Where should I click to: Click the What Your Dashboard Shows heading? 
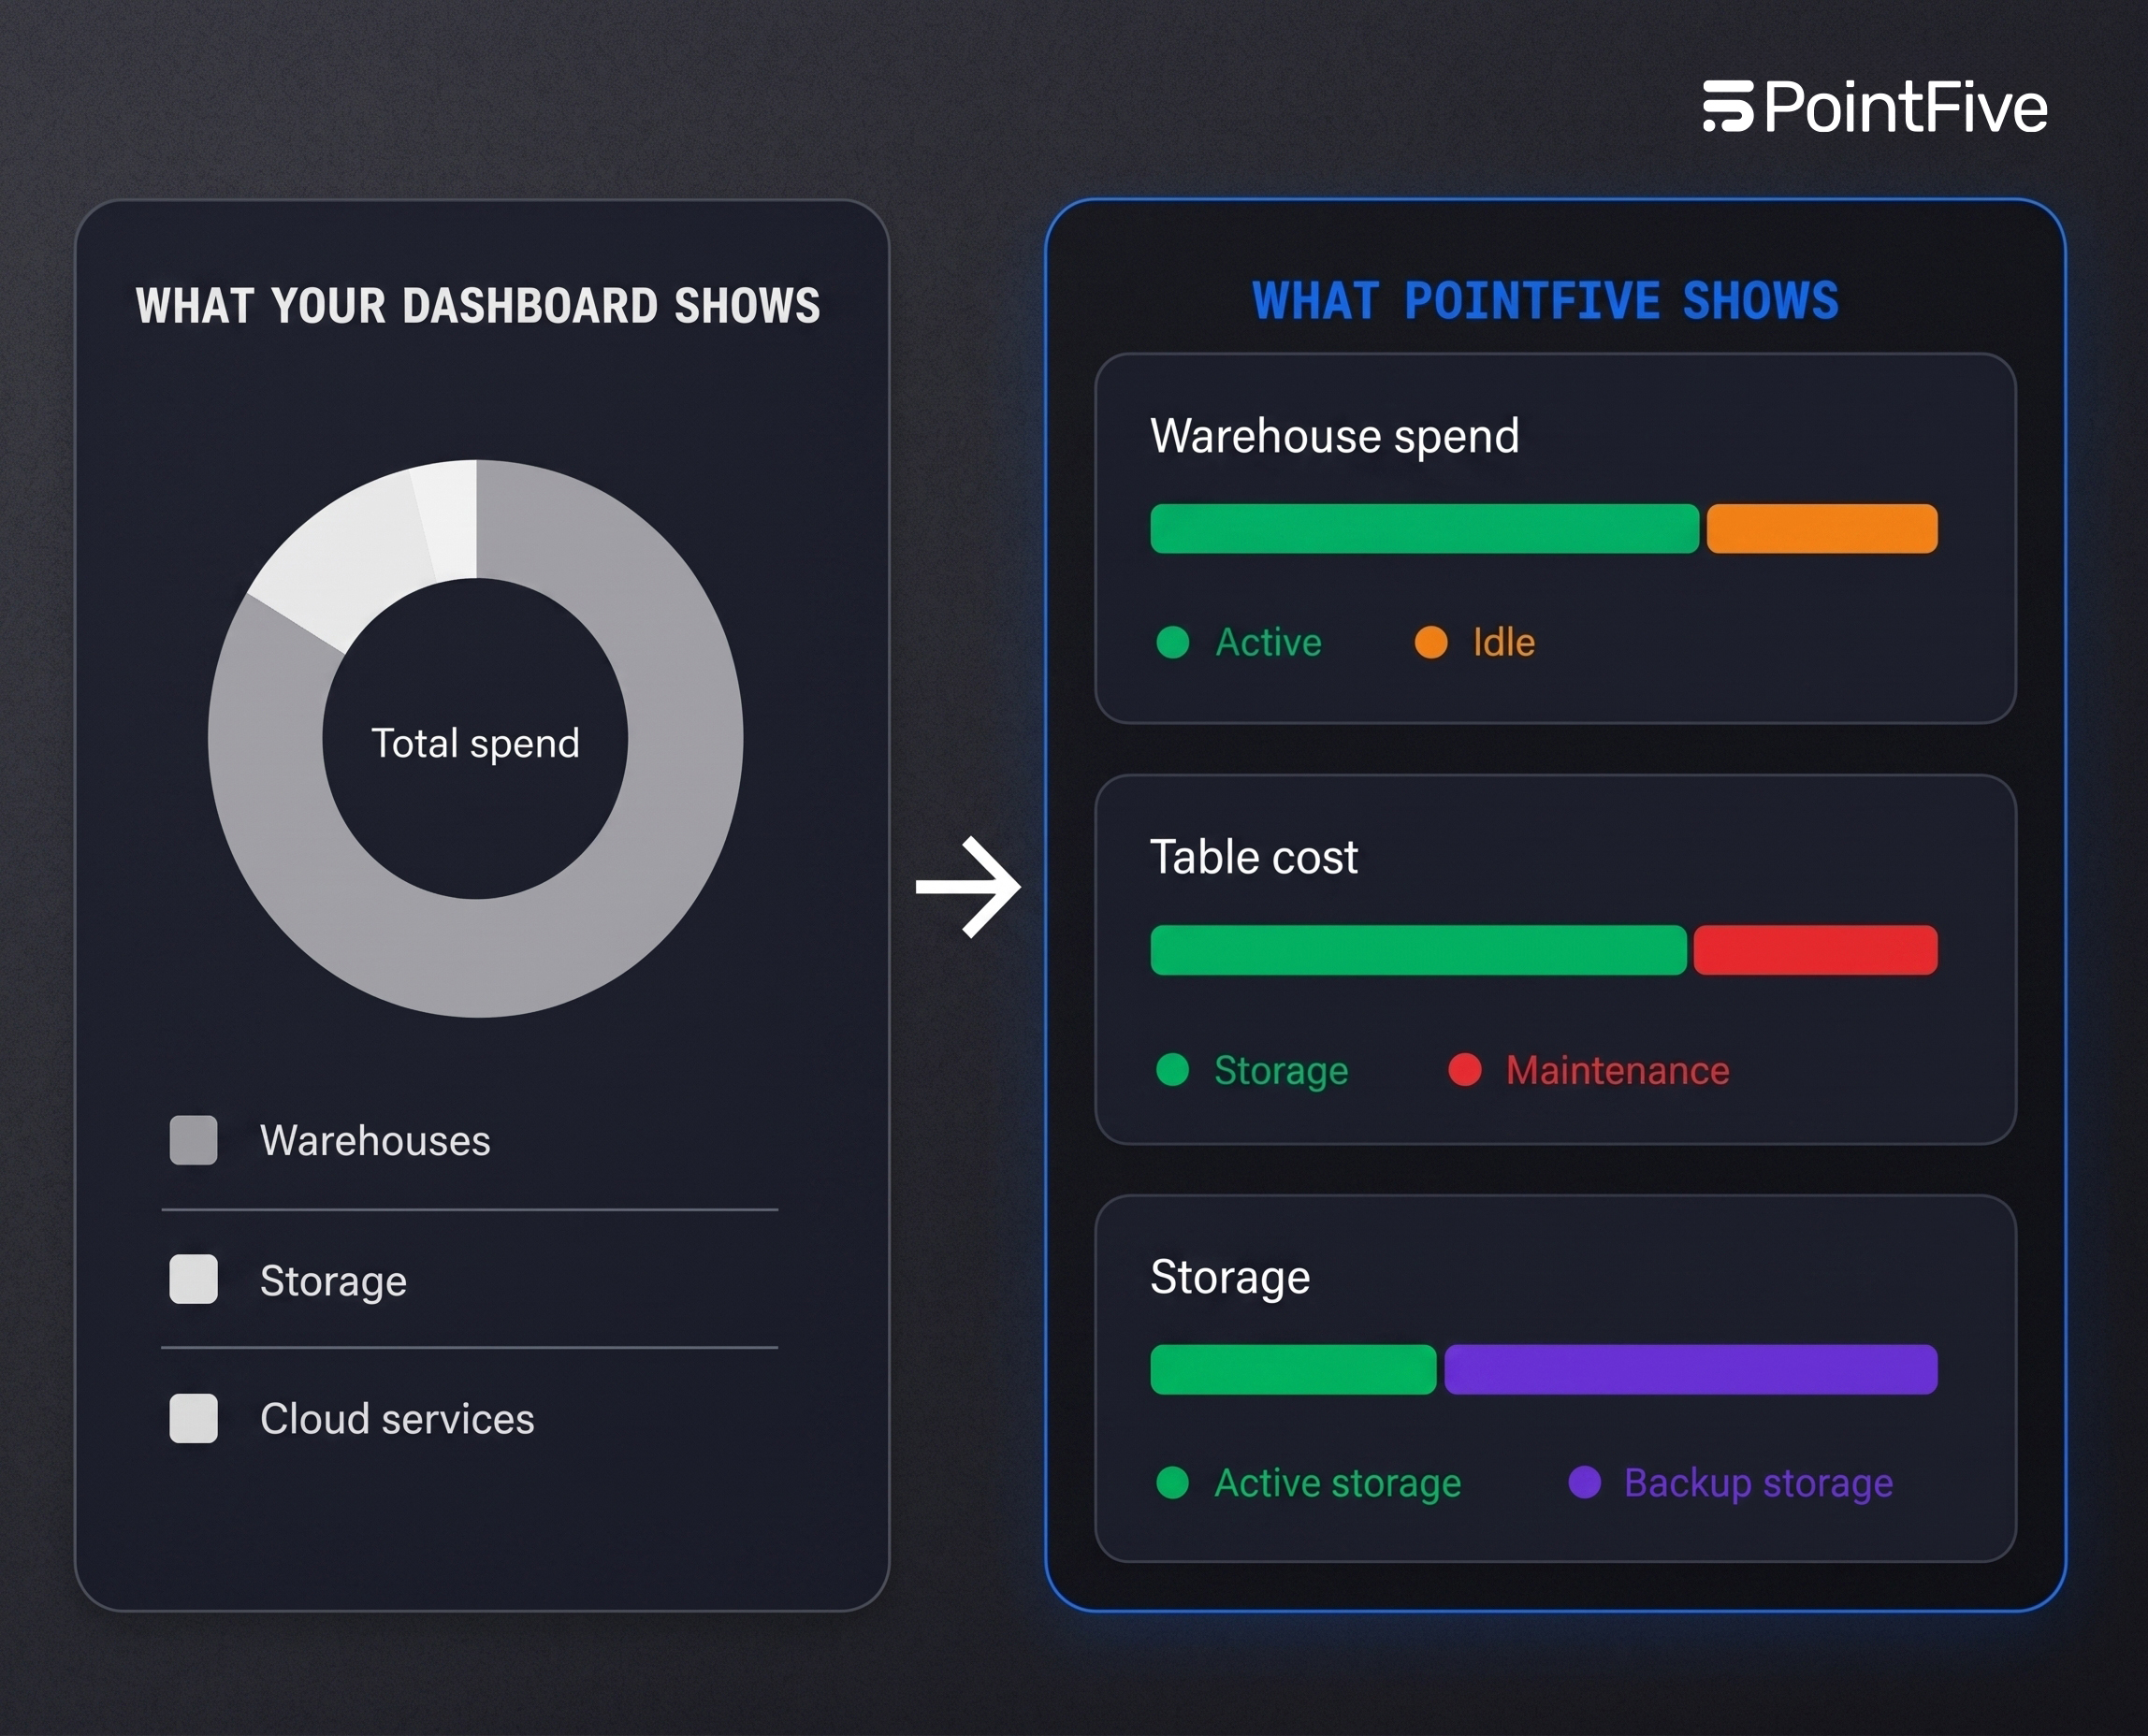(478, 306)
